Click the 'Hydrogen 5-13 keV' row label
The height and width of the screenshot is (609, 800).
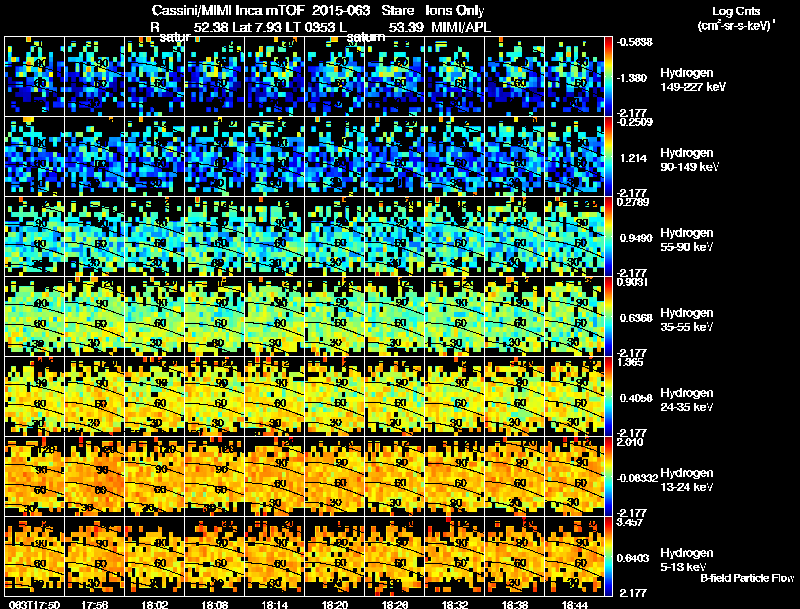(687, 560)
